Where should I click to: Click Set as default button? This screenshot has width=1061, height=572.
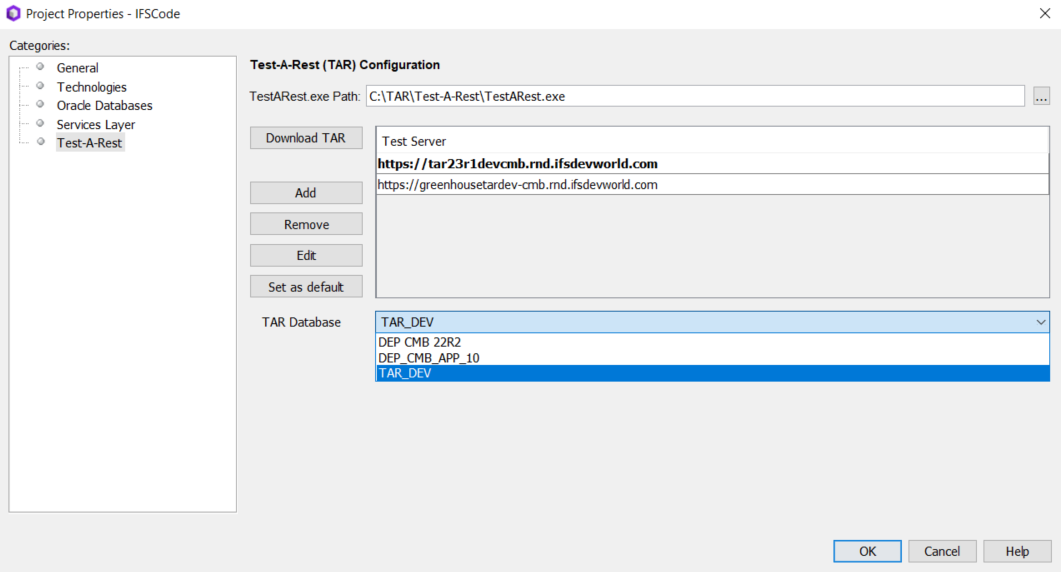tap(305, 287)
